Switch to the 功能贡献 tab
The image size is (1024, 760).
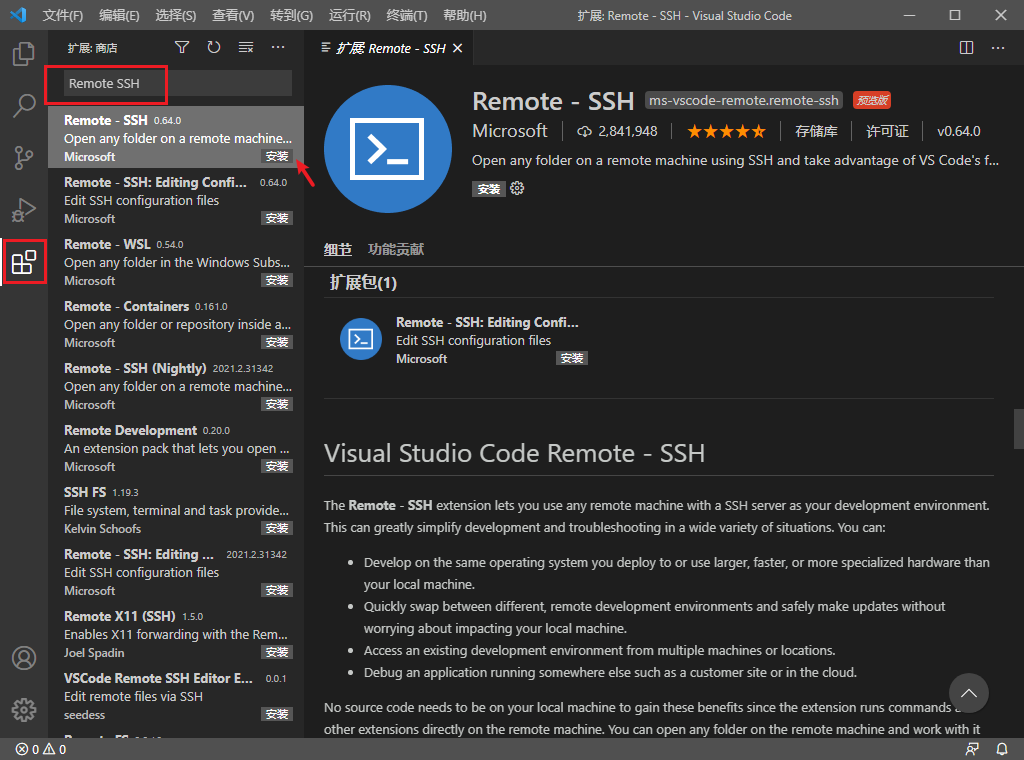(x=396, y=249)
